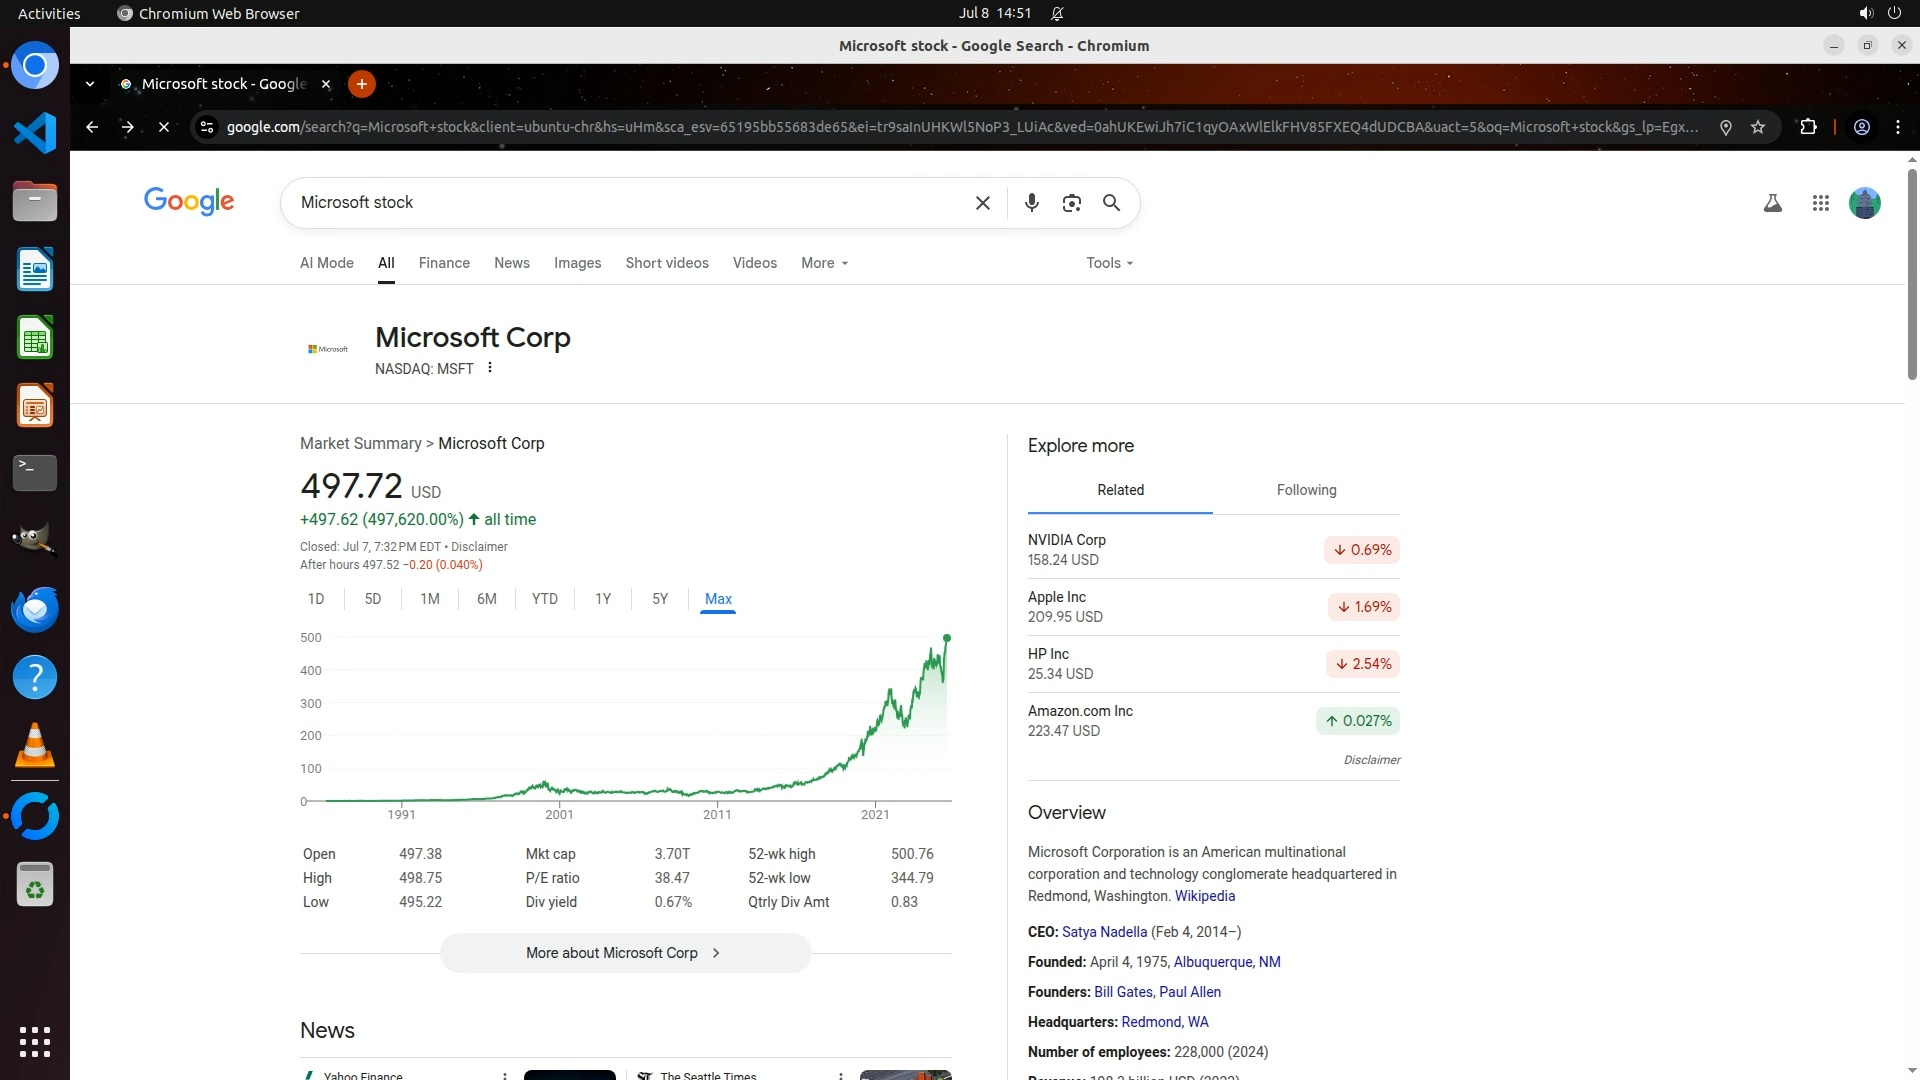
Task: Open Google Lens image search icon
Action: pyautogui.click(x=1071, y=203)
